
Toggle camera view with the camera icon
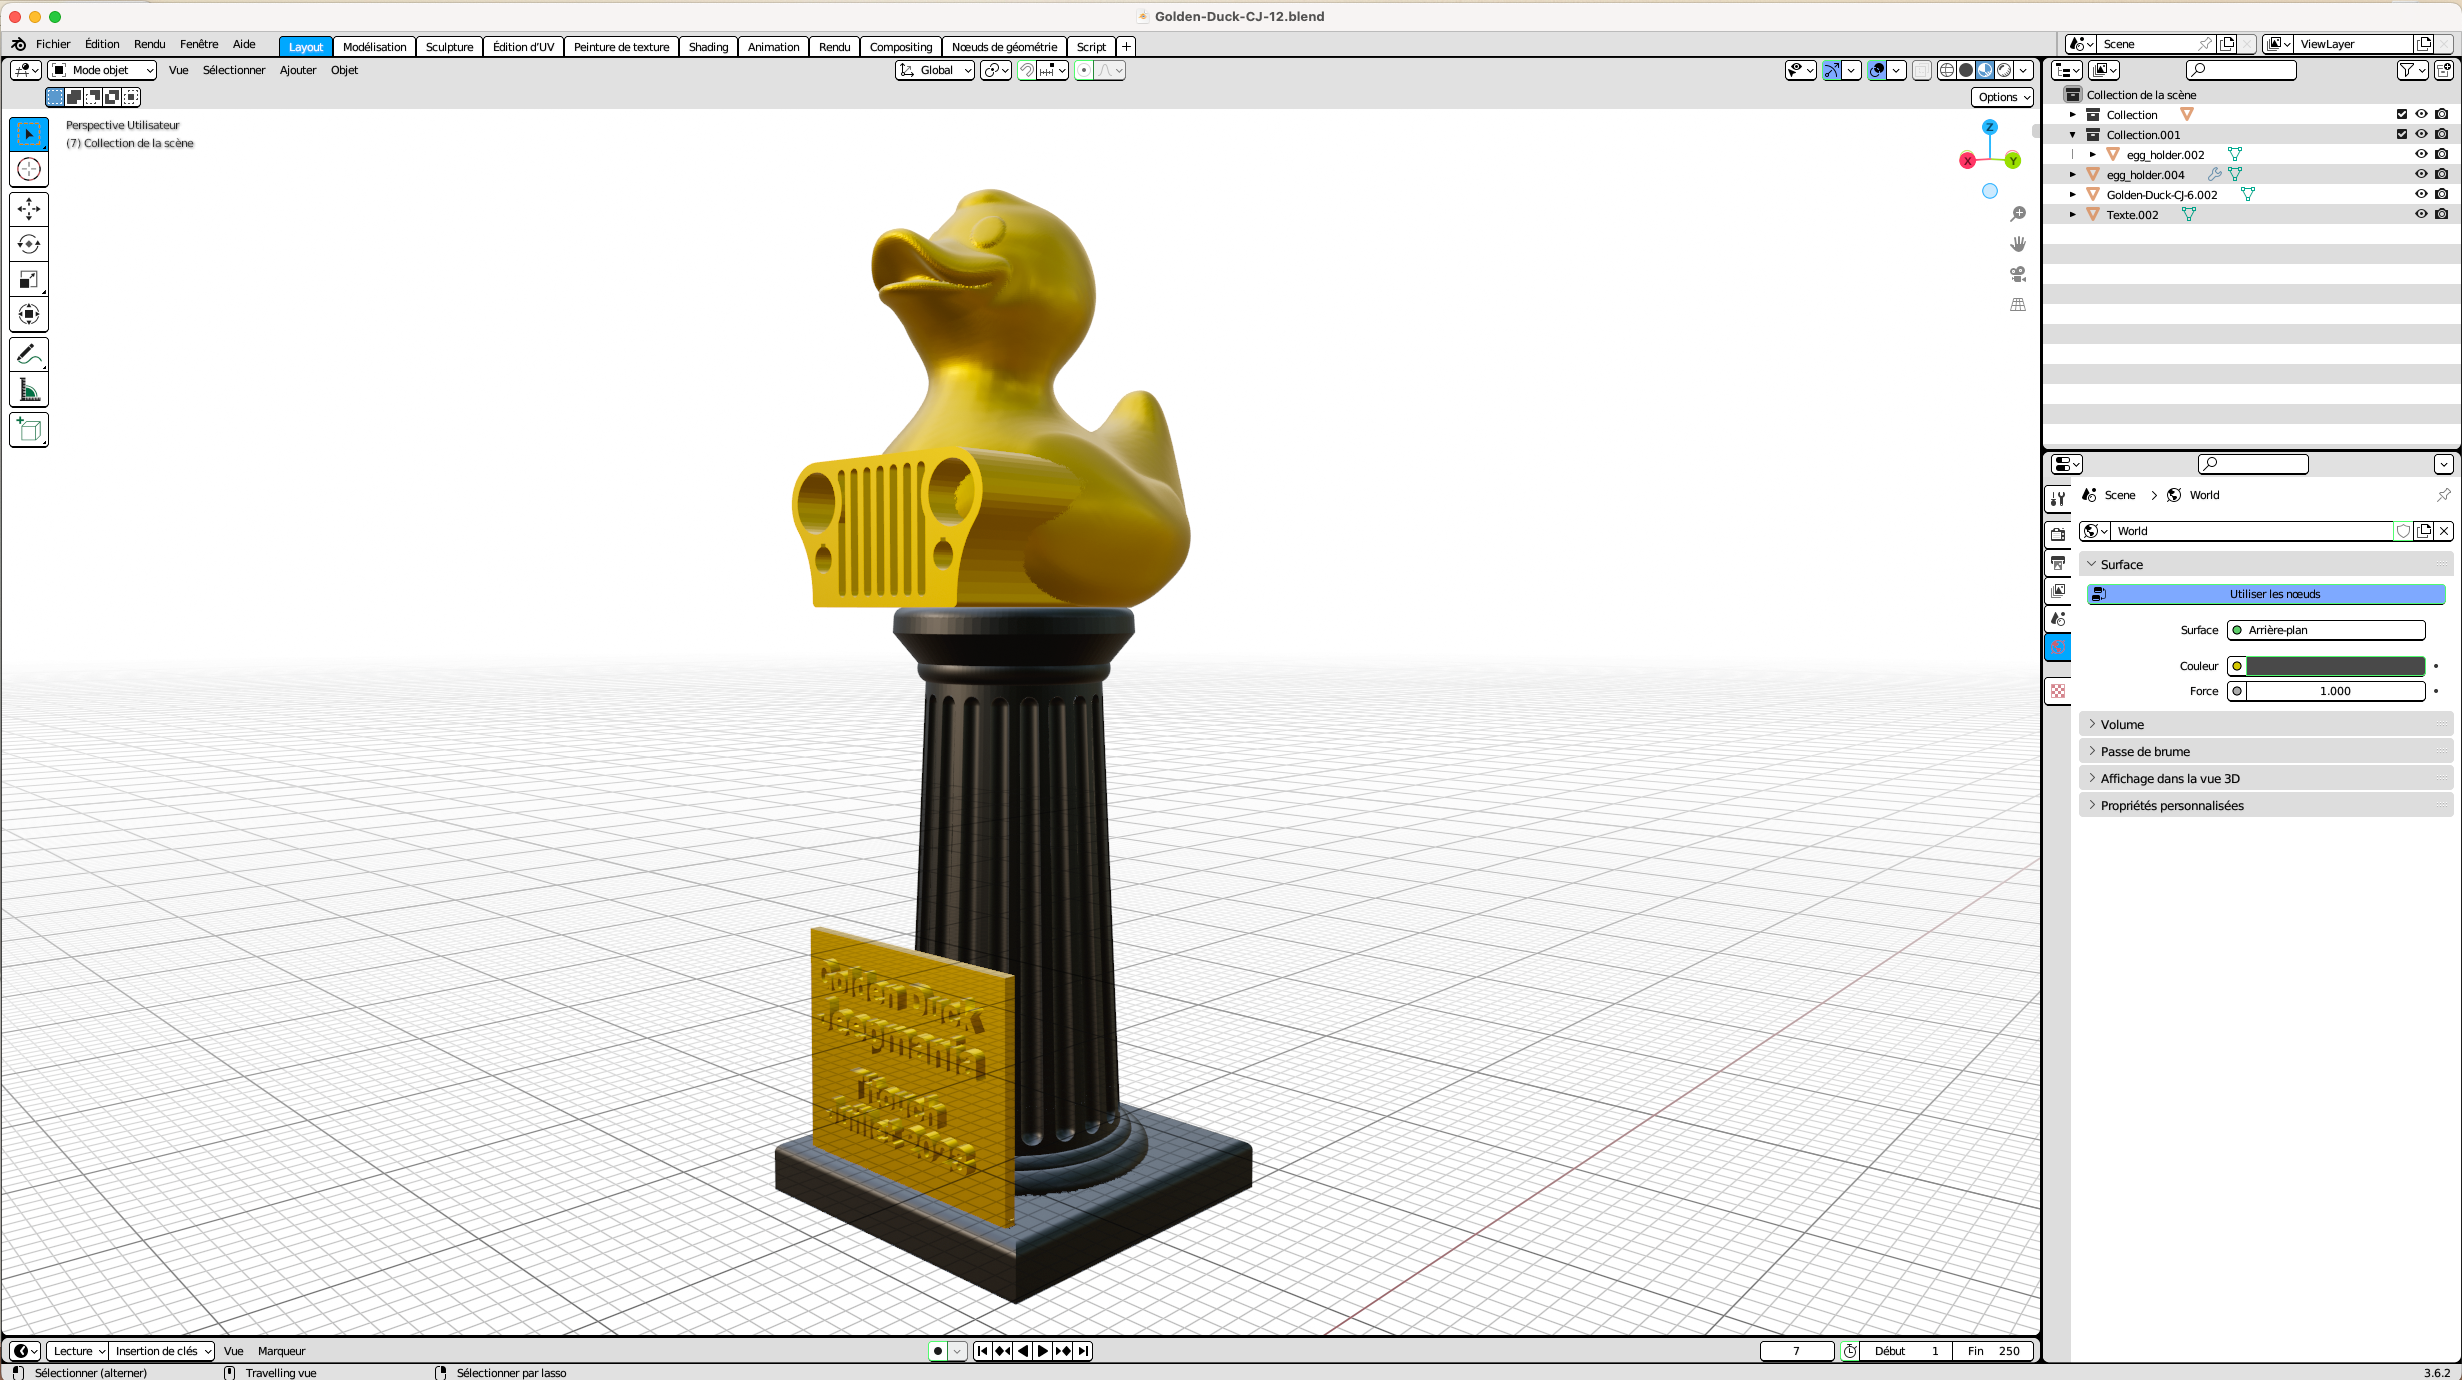(2018, 274)
